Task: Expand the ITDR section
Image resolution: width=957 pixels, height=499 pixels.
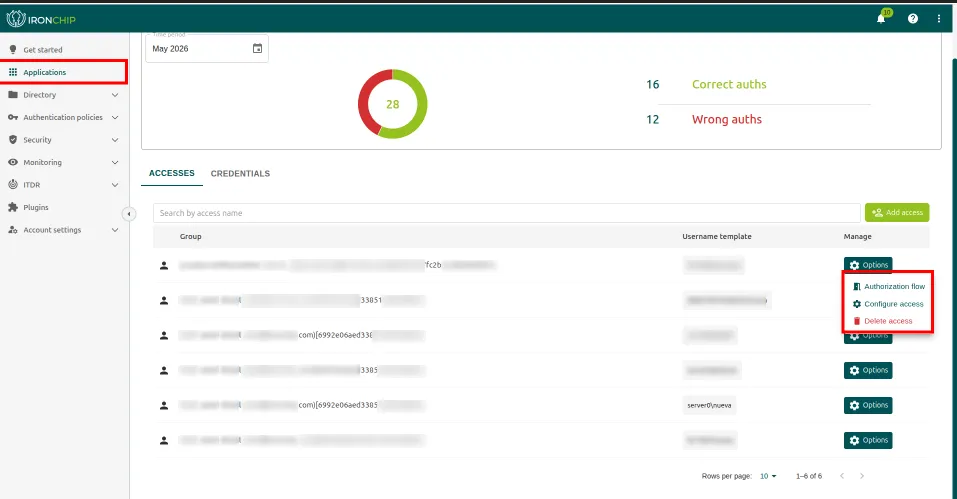Action: click(115, 185)
